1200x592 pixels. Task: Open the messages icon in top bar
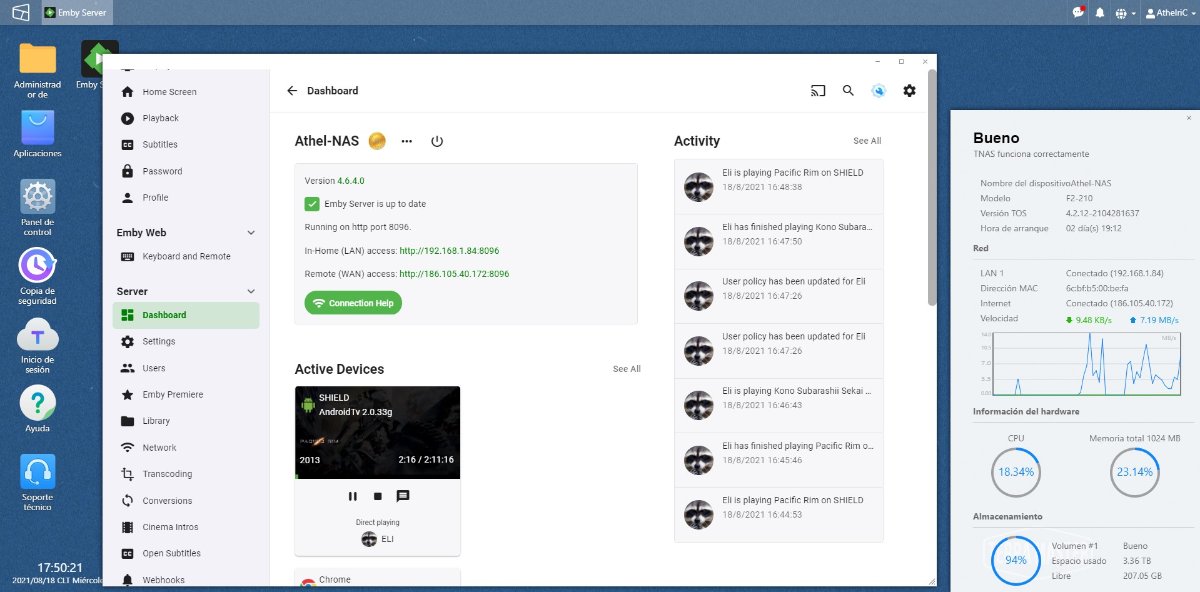(1078, 12)
